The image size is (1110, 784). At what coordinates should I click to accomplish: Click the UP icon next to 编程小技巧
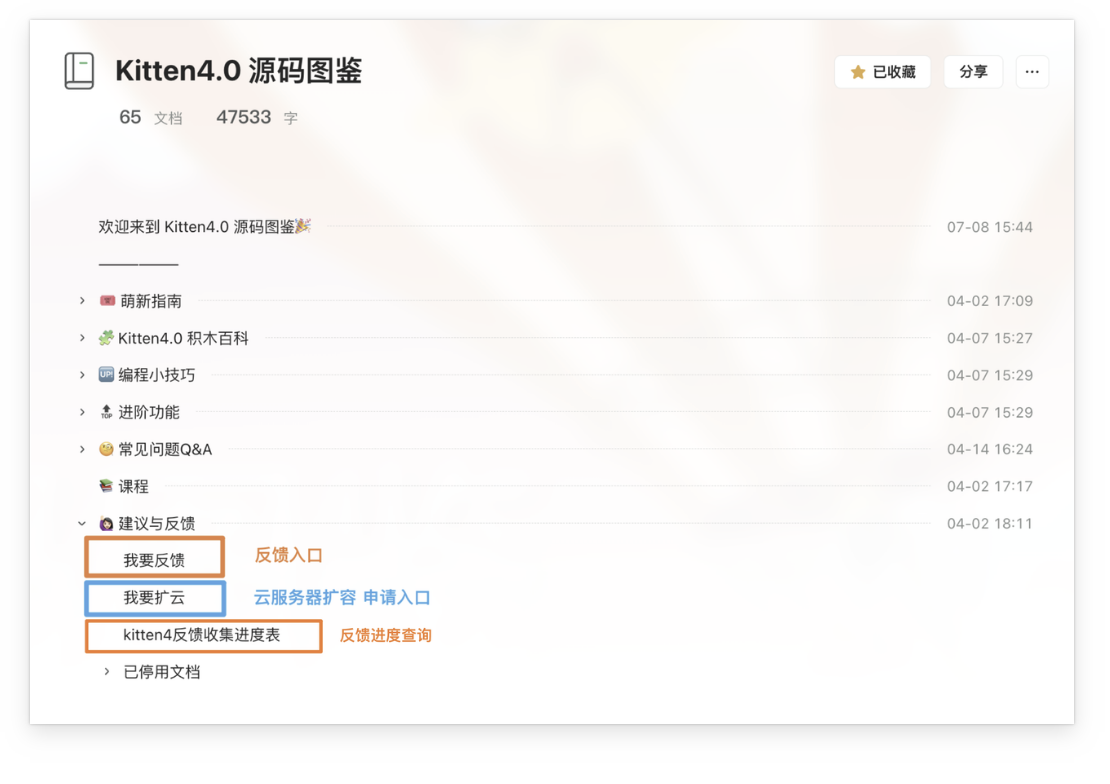[x=106, y=375]
